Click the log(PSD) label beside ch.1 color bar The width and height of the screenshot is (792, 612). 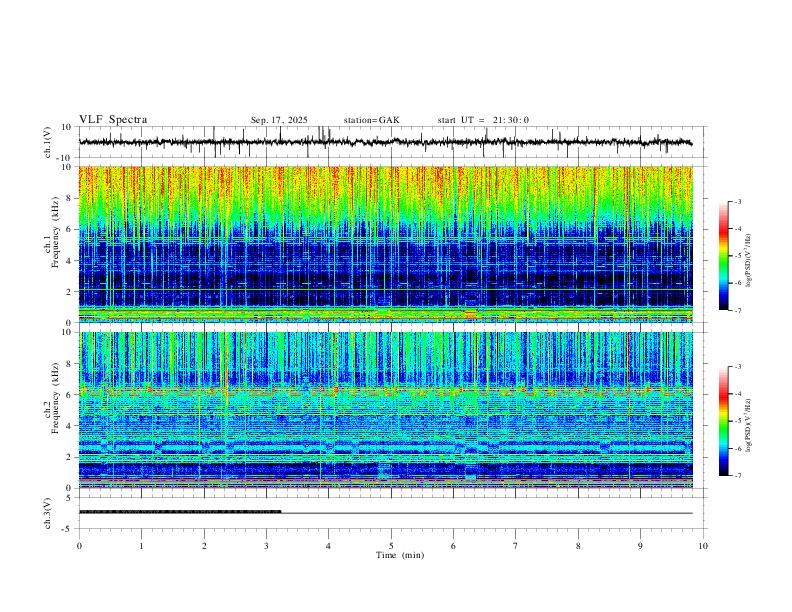[x=748, y=261]
